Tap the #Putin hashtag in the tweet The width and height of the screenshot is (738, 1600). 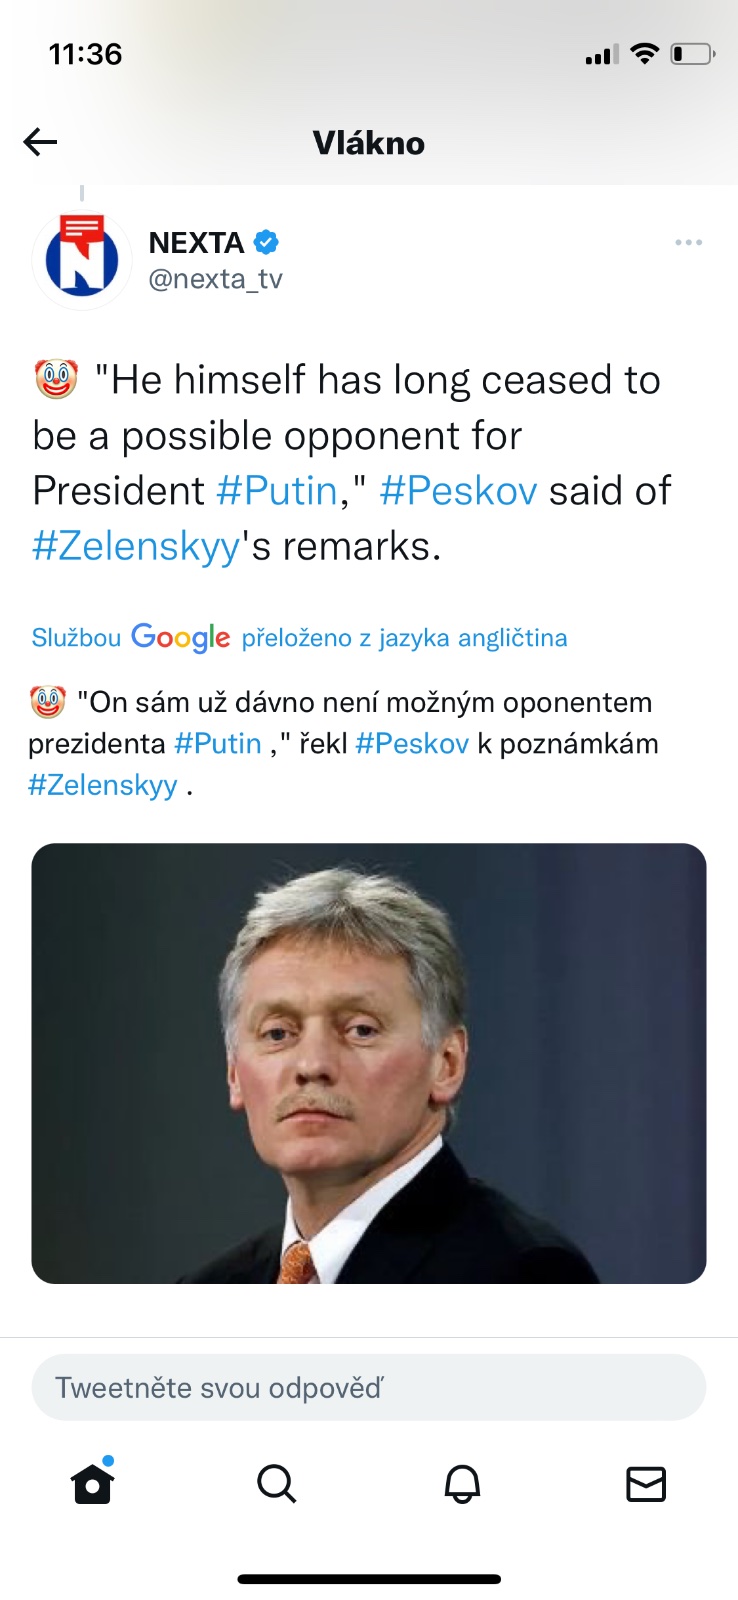coord(277,491)
